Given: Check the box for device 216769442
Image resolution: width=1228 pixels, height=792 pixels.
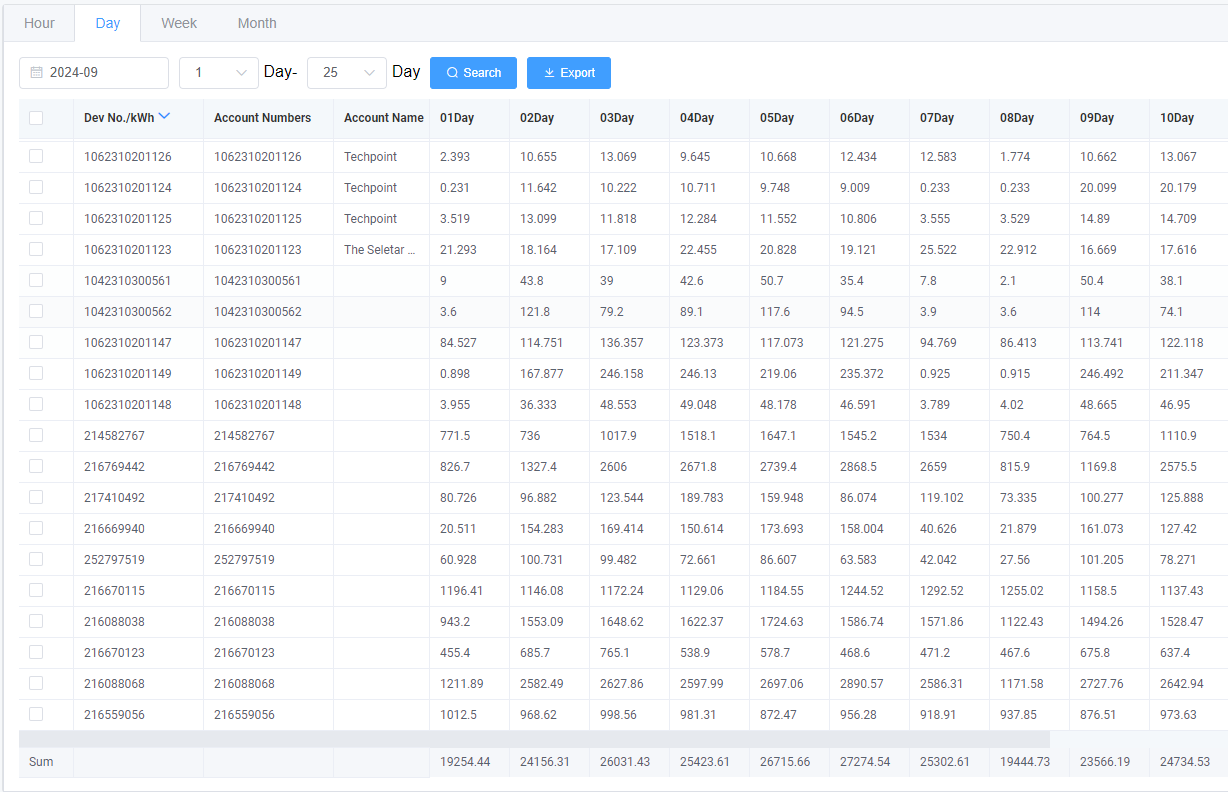Looking at the screenshot, I should pos(36,466).
